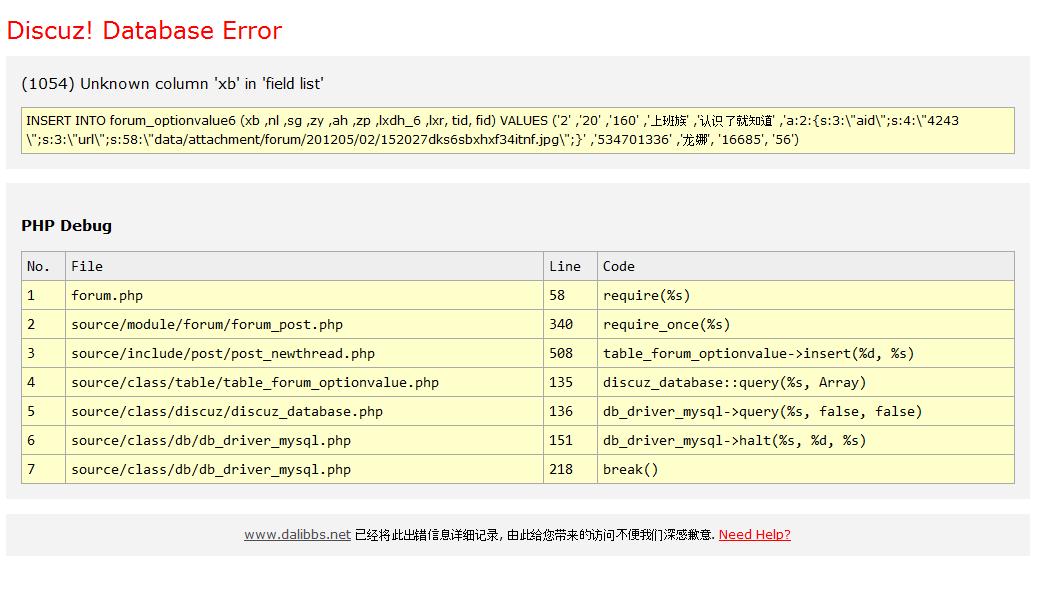Click line number 151
Screen dimensions: 1058x589
[x=570, y=441]
